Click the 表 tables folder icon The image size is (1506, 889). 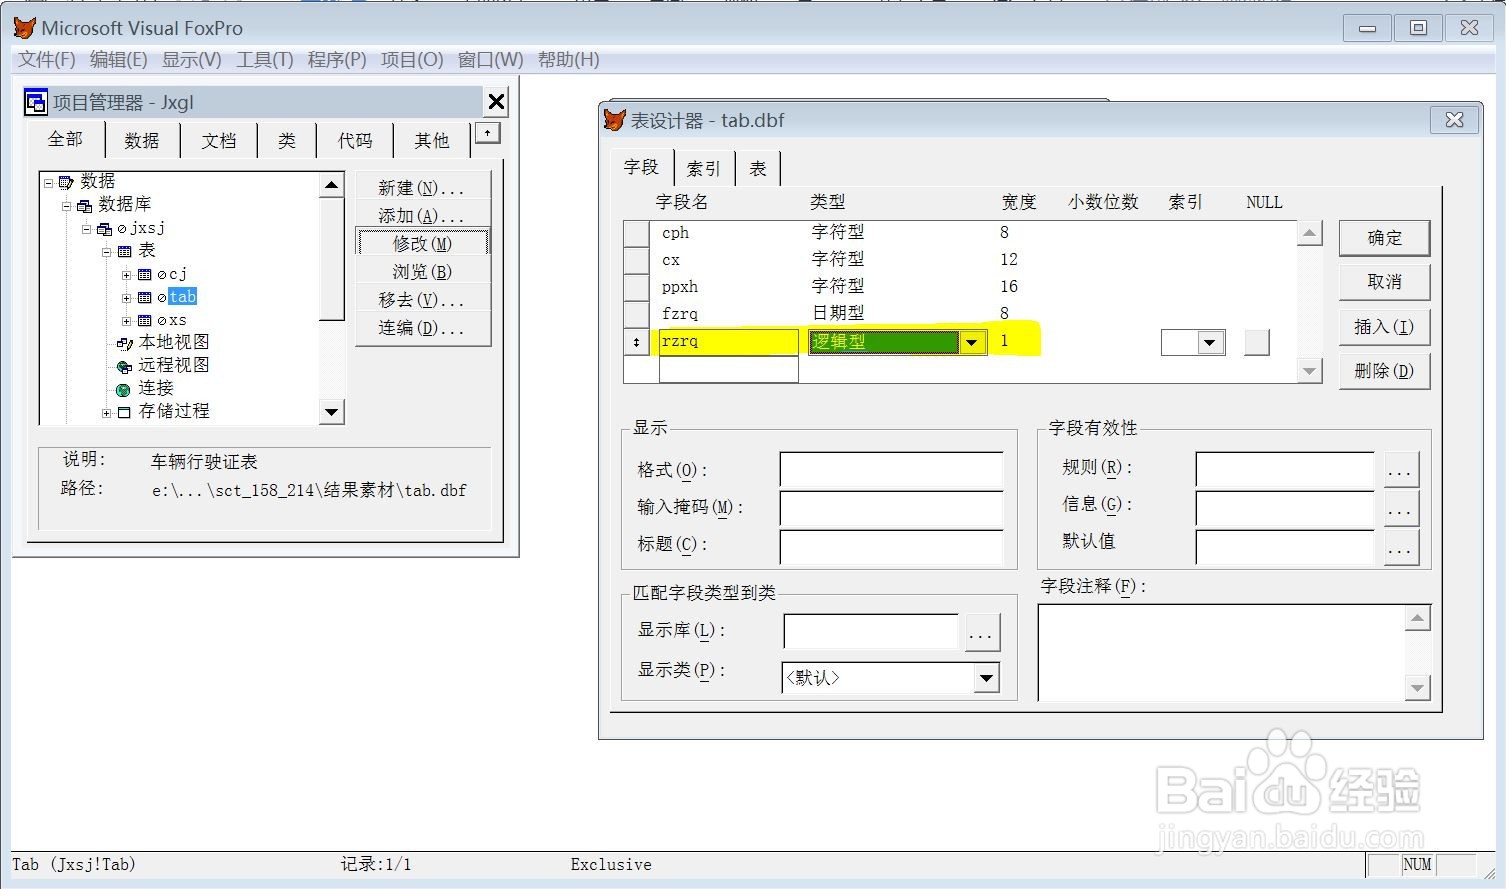[124, 252]
